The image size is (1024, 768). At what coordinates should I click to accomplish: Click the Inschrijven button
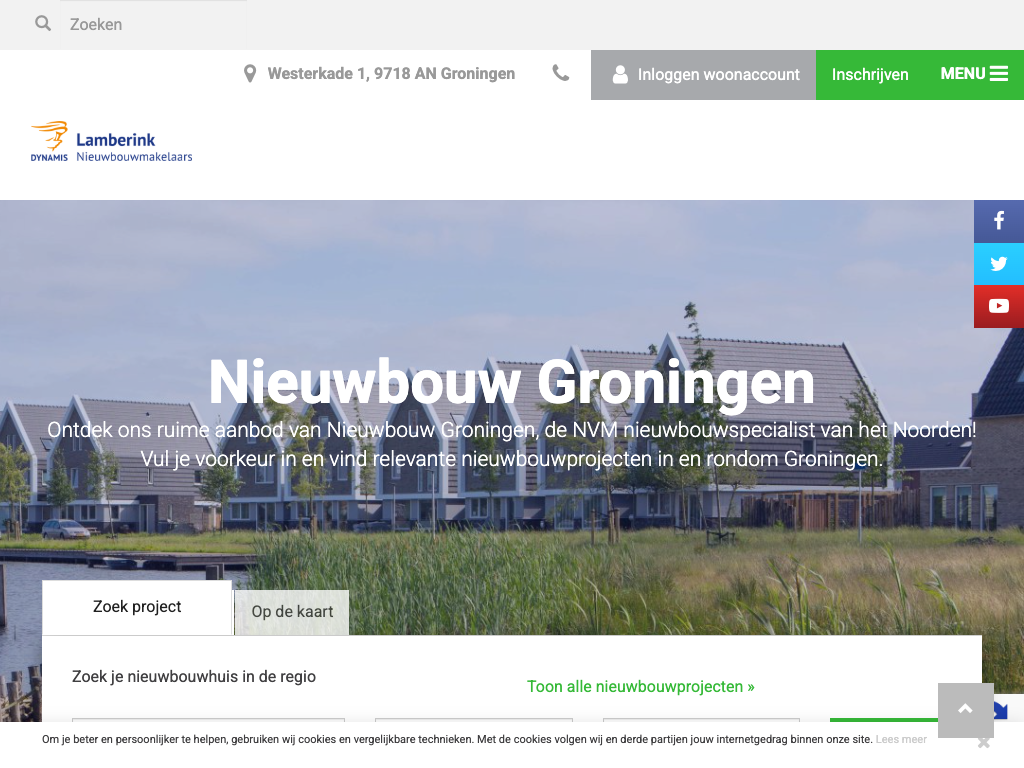tap(870, 75)
